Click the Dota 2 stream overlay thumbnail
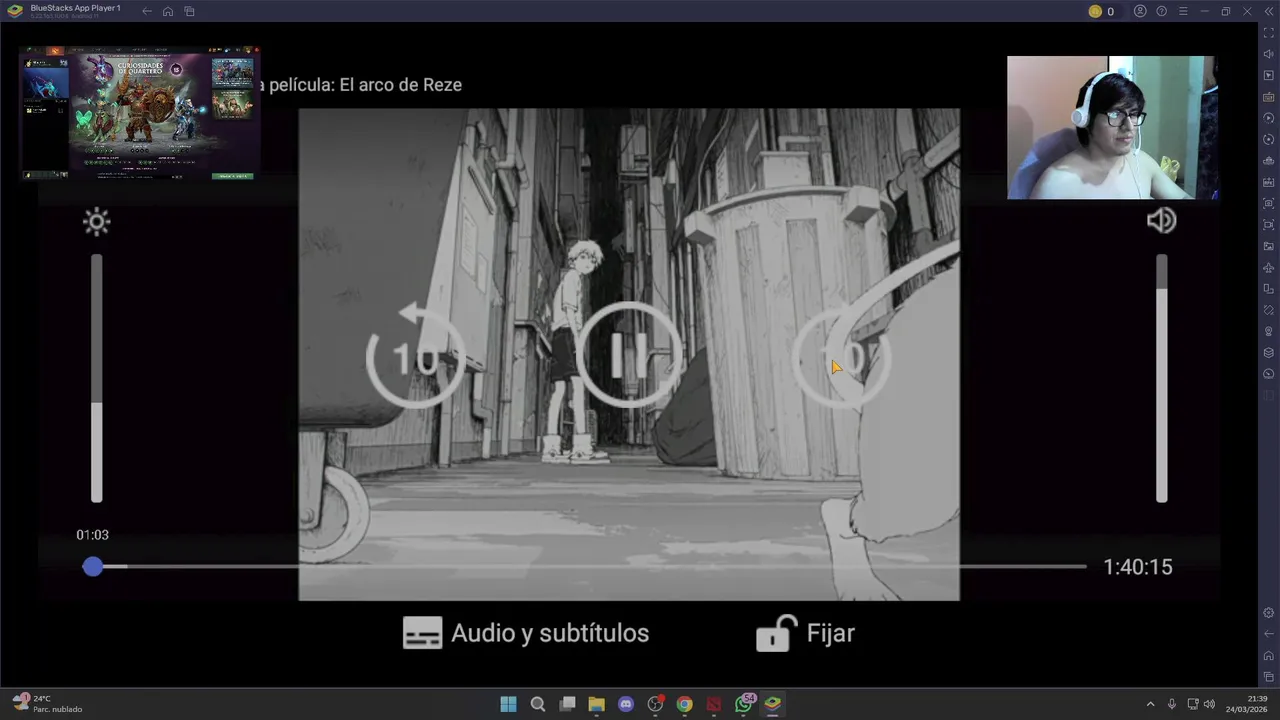Viewport: 1280px width, 720px height. point(139,113)
